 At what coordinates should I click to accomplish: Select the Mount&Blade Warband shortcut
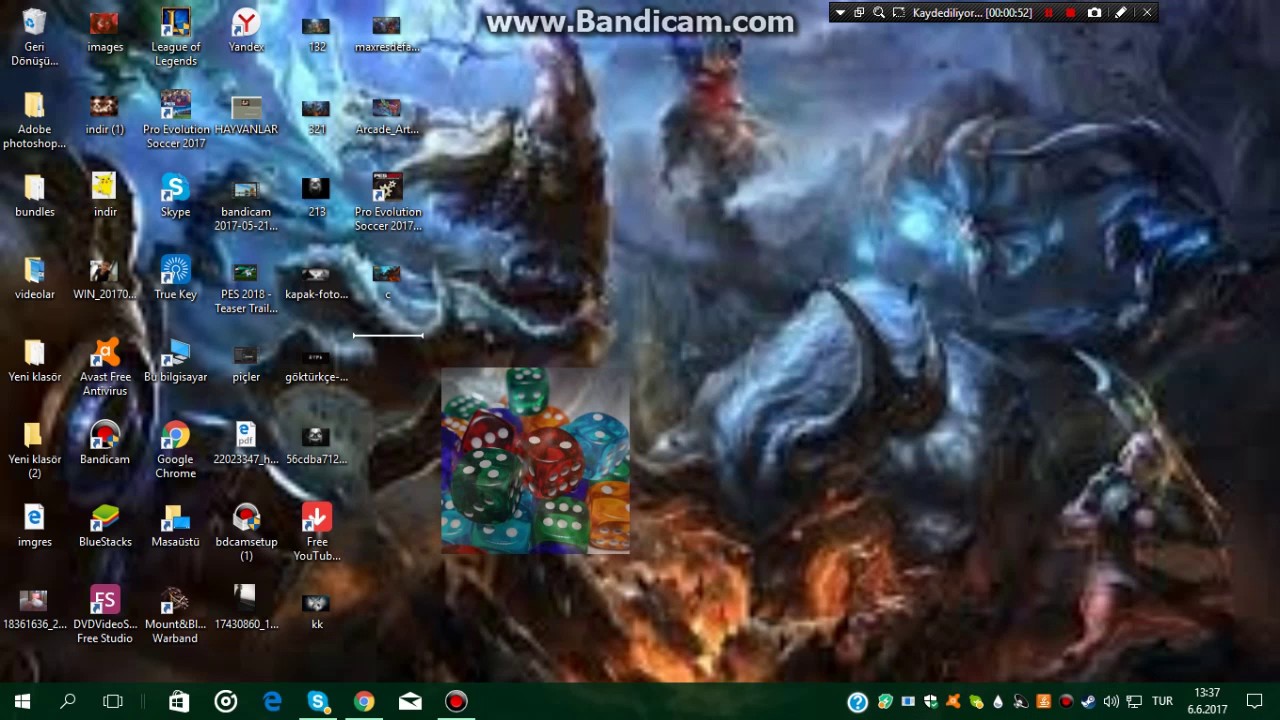(x=175, y=615)
